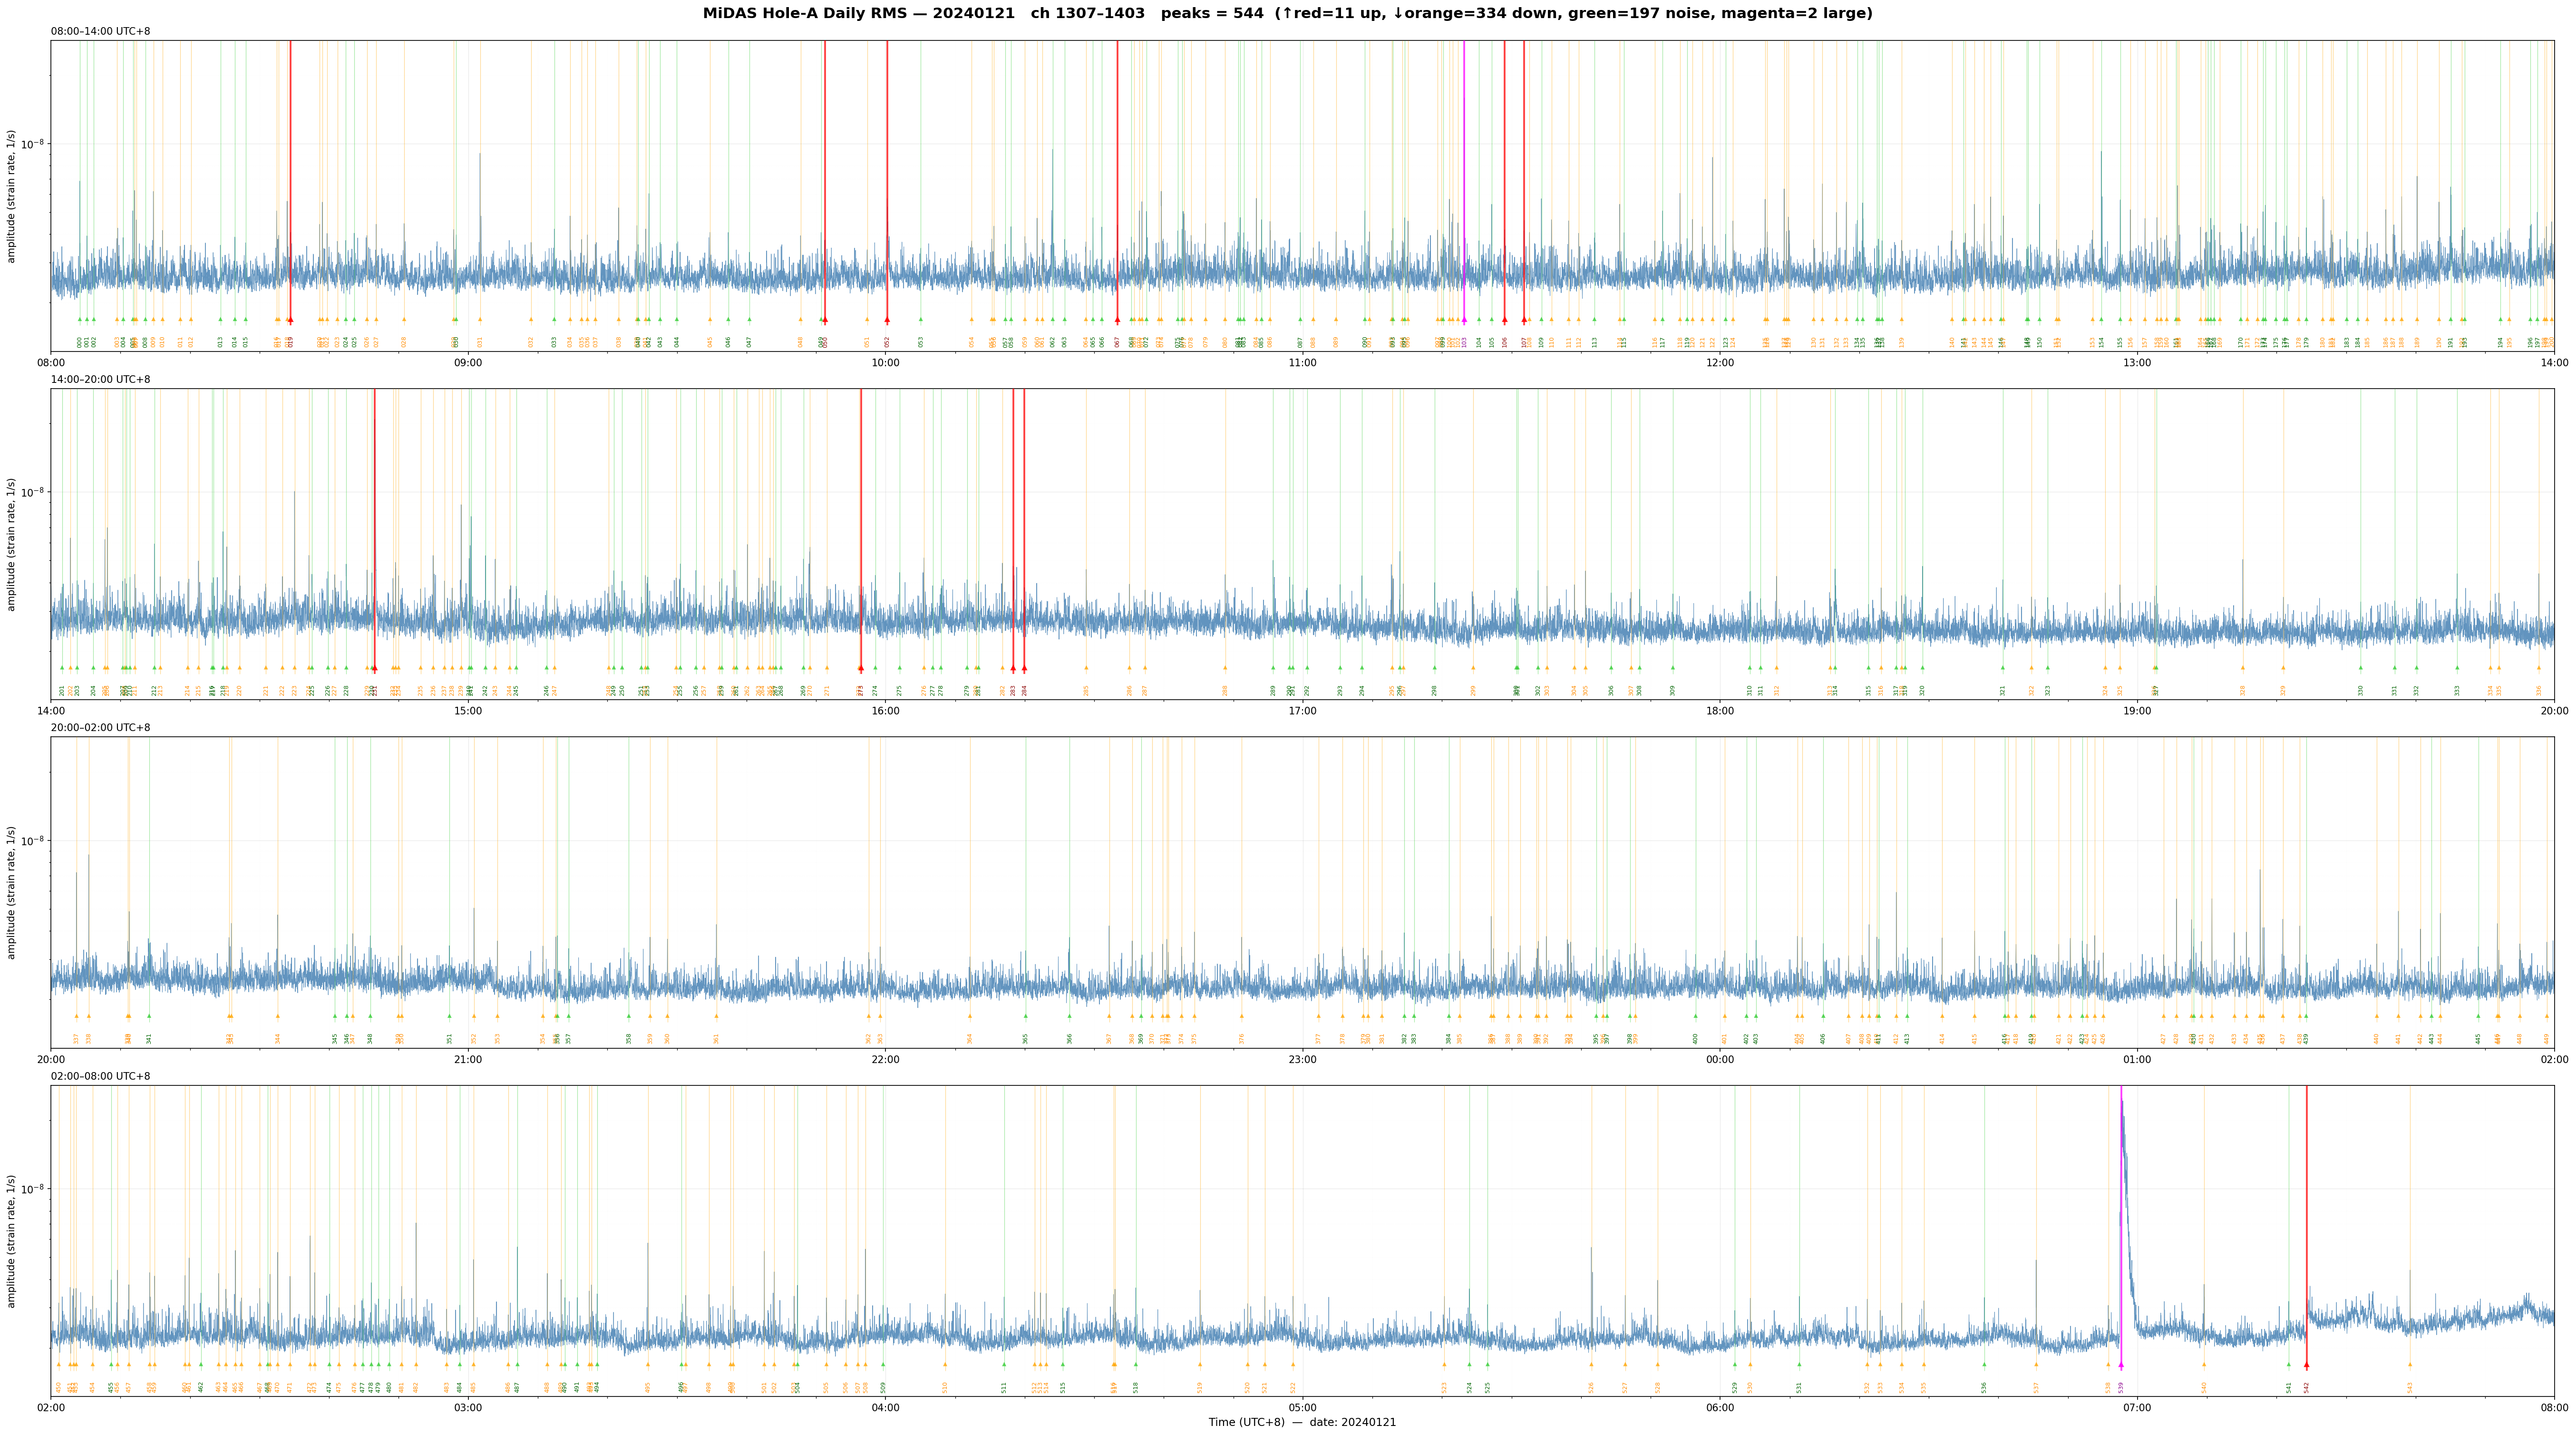Click the peak number label 045
The image size is (2576, 1435).
coord(710,342)
